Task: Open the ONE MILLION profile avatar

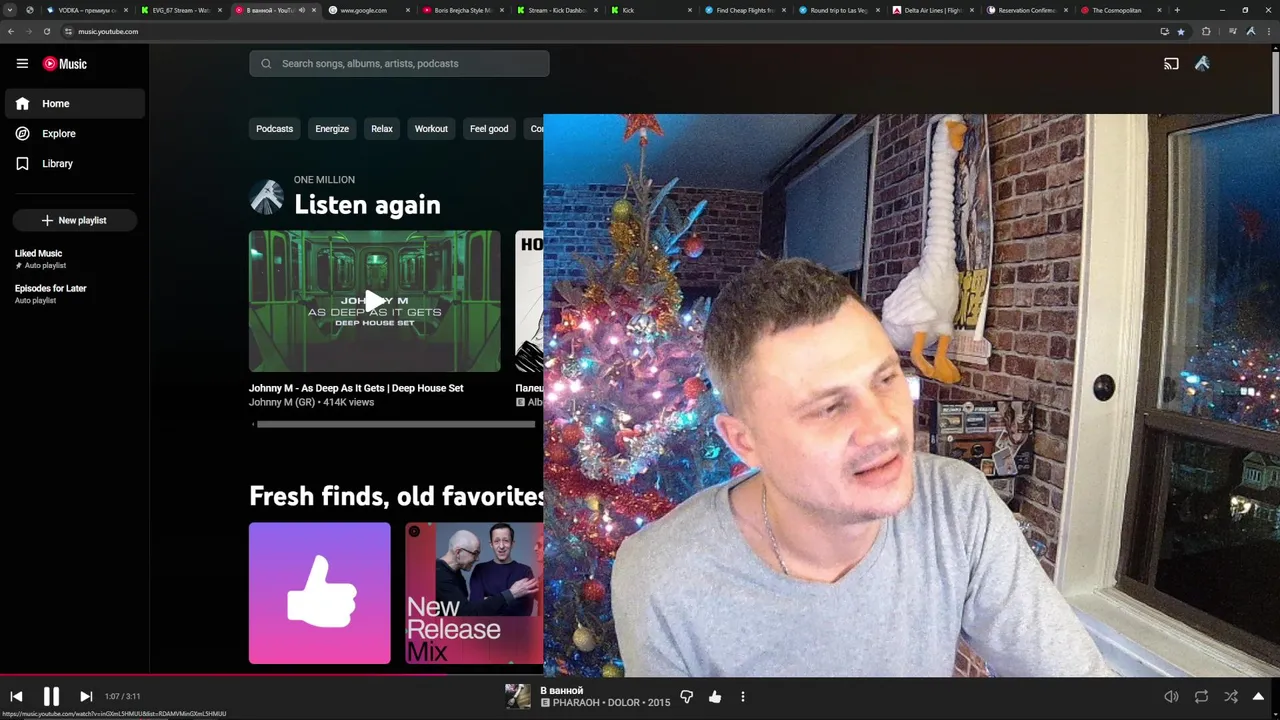Action: 266,197
